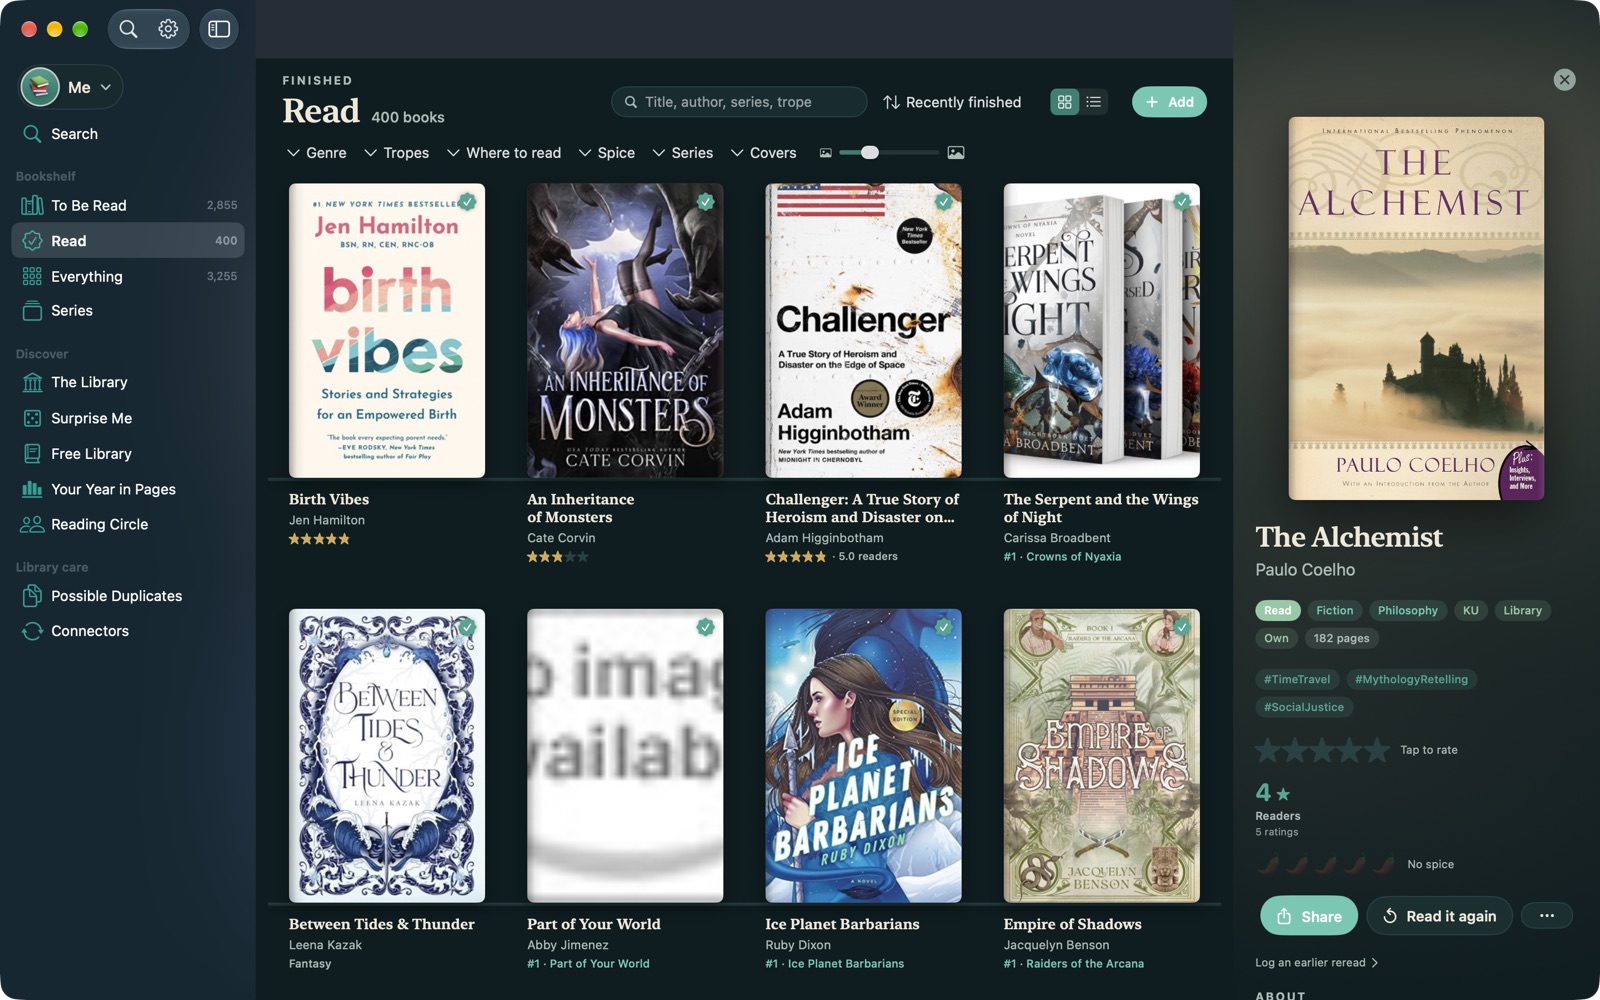Click the #MythologyRetelling trope tag

pos(1411,679)
